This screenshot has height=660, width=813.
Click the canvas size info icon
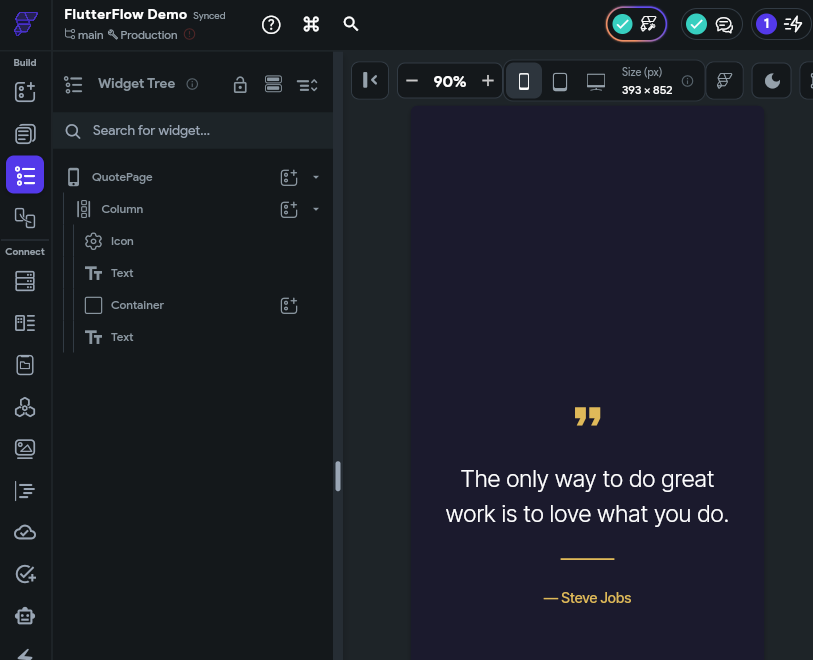(x=688, y=81)
